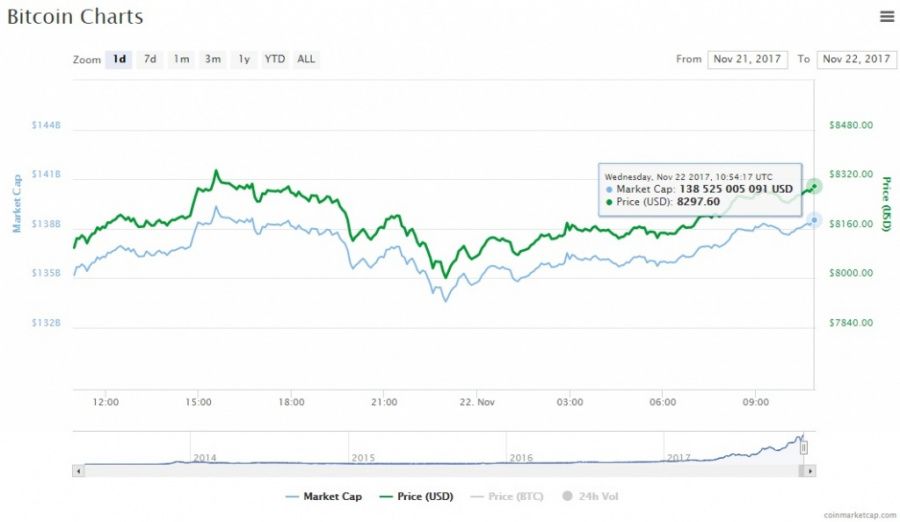Click the 15:00 x-axis label

tap(198, 402)
